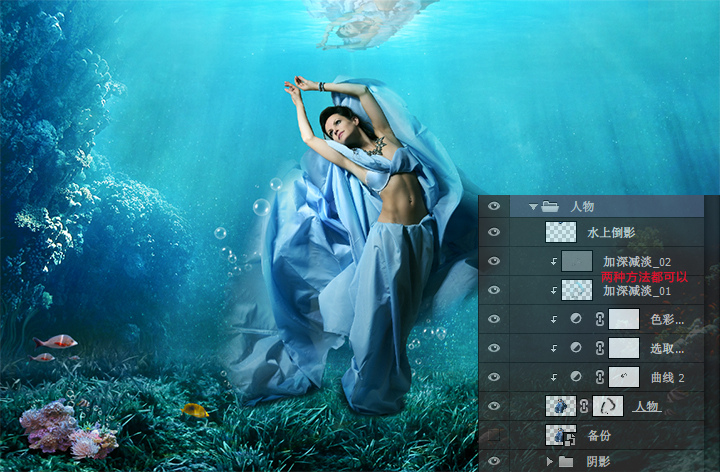This screenshot has width=720, height=472.
Task: Hide the 加深减淡_02 layer
Action: 494,261
